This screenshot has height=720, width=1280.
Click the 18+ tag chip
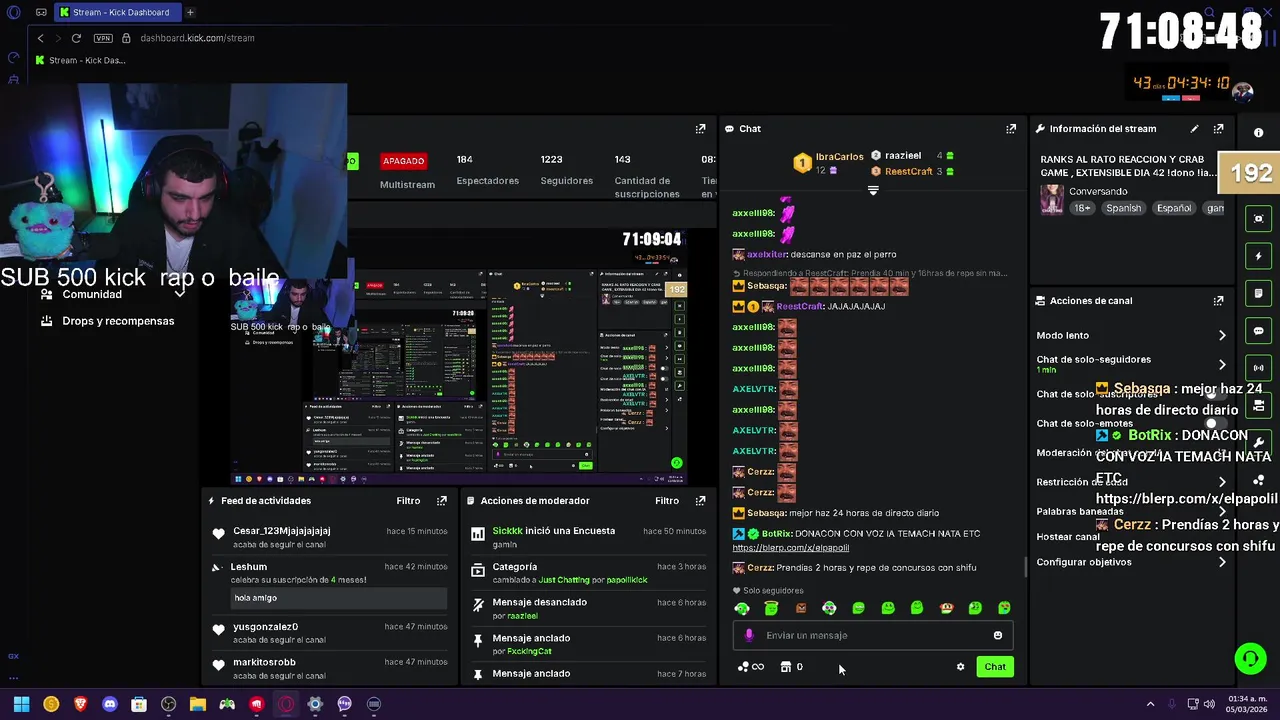[x=1082, y=209]
